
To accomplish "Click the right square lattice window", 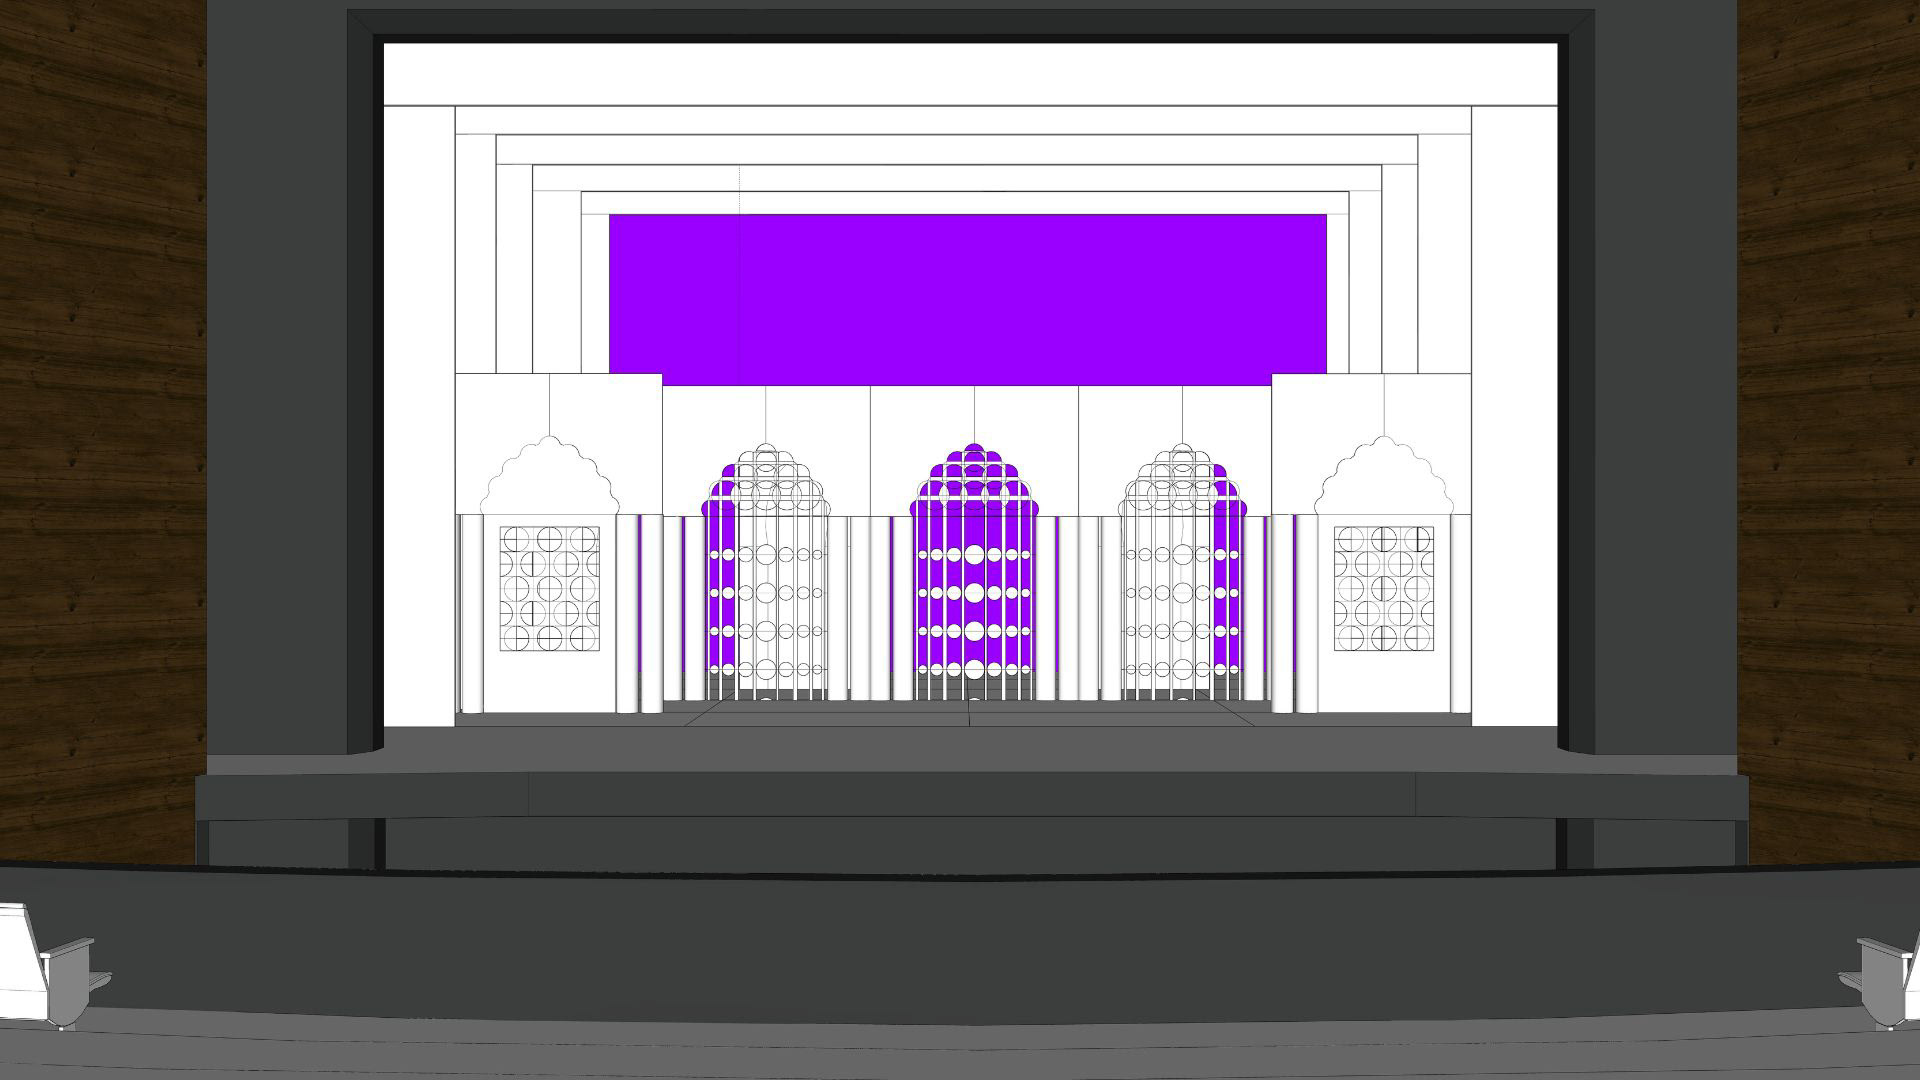I will (x=1383, y=589).
